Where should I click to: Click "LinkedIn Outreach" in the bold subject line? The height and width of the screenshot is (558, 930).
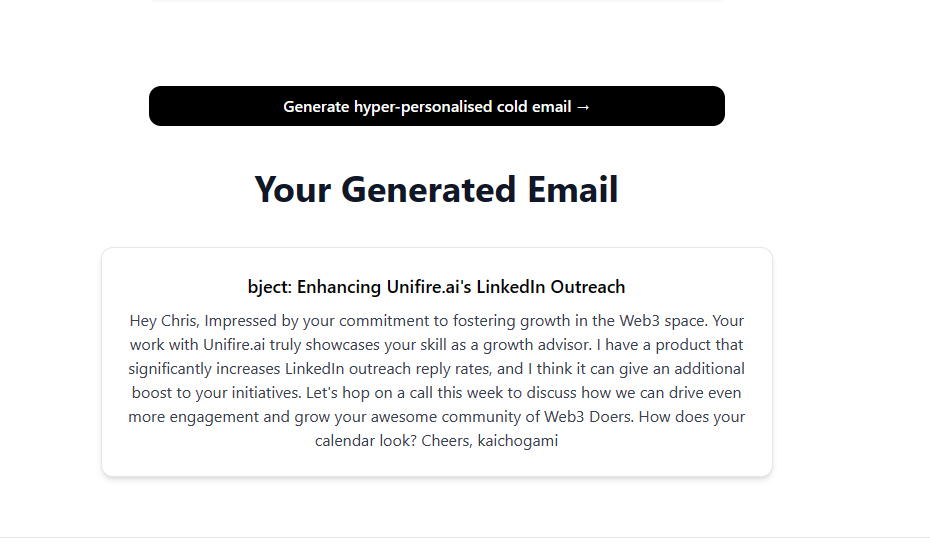550,287
